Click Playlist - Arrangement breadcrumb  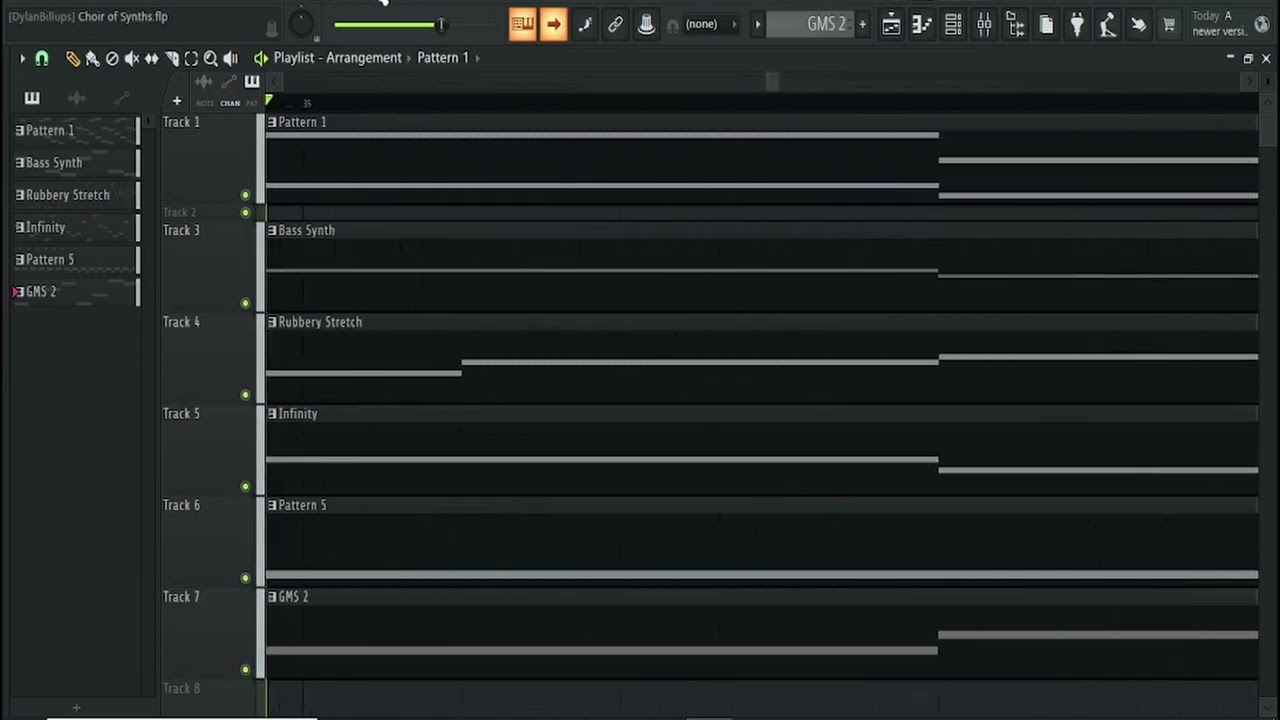pos(337,58)
